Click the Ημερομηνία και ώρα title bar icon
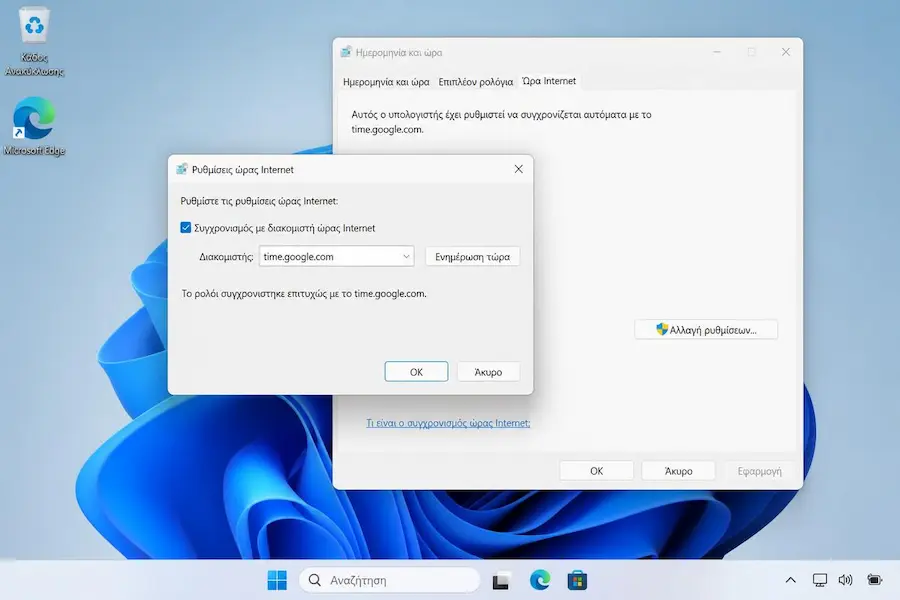The width and height of the screenshot is (900, 600). [346, 52]
